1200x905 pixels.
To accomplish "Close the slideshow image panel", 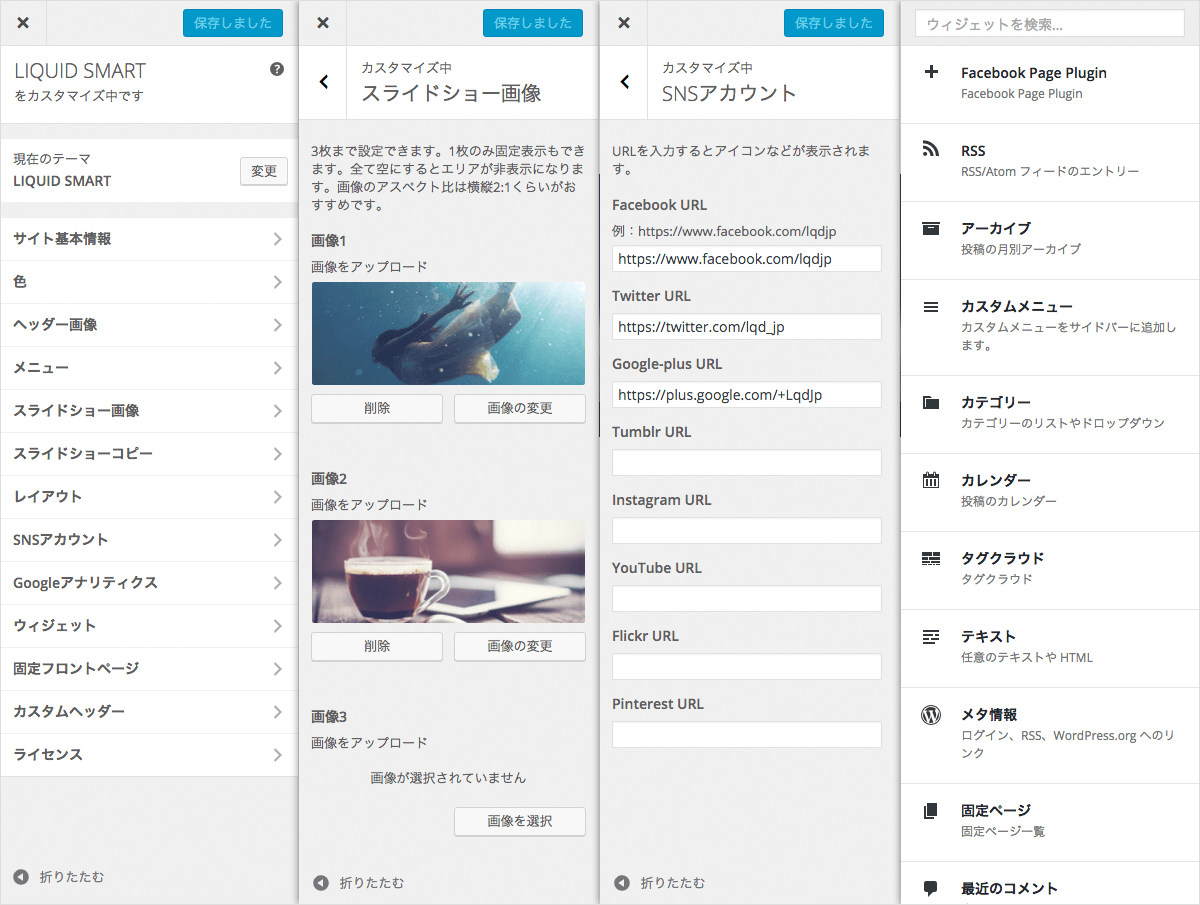I will [323, 23].
